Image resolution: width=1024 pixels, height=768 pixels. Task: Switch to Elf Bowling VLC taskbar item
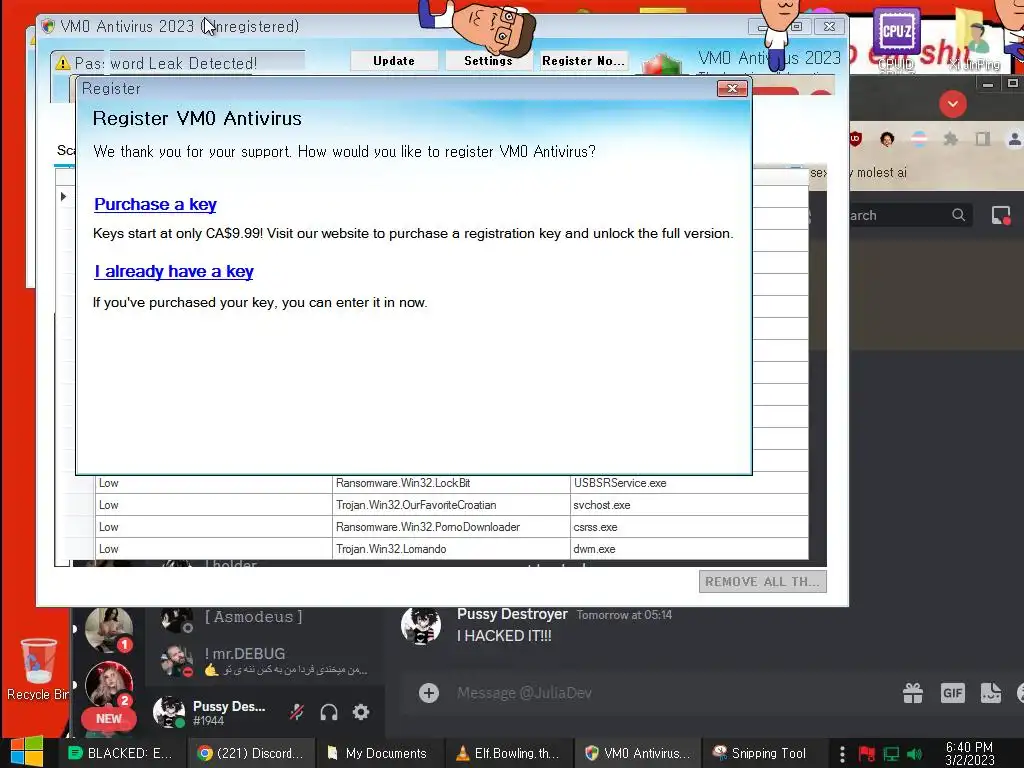click(508, 753)
